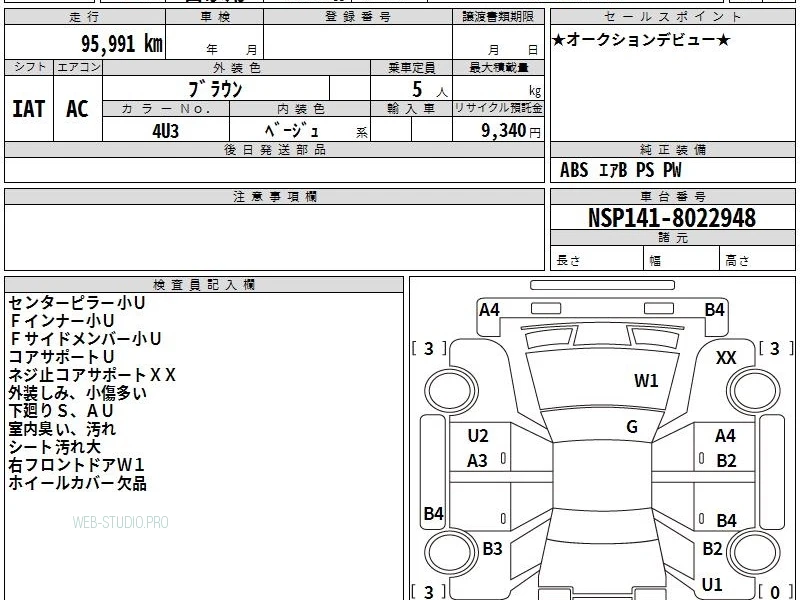Viewport: 800px width, 600px height.
Task: Click the 車台番号 header
Action: click(672, 196)
